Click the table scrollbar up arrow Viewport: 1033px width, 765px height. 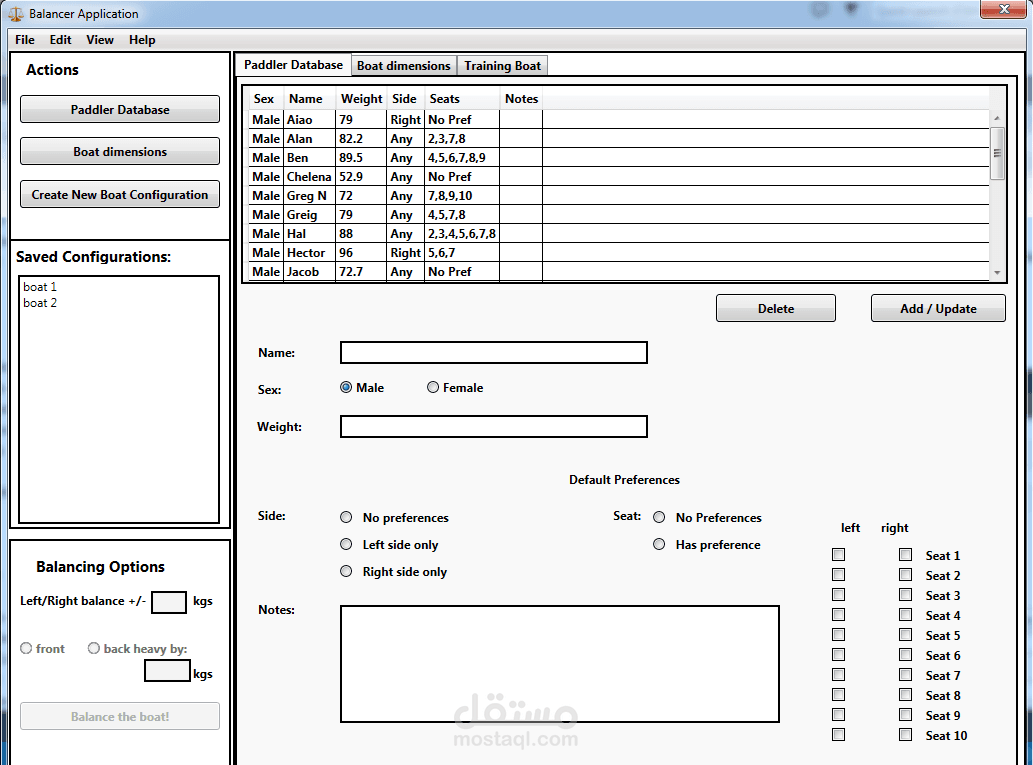pyautogui.click(x=996, y=94)
